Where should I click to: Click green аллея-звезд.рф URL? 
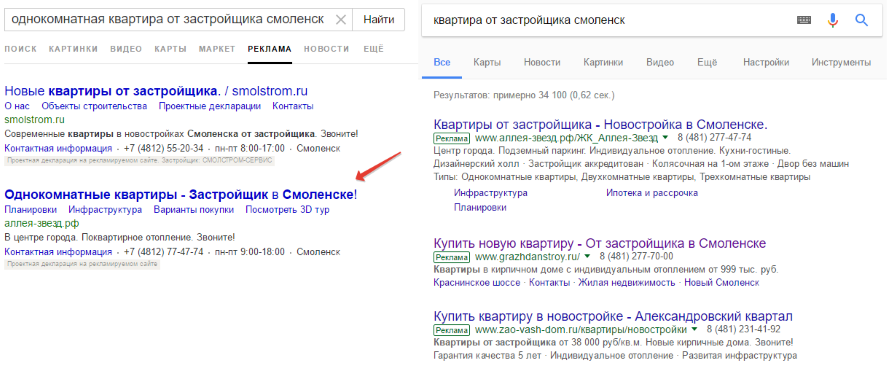(42, 224)
